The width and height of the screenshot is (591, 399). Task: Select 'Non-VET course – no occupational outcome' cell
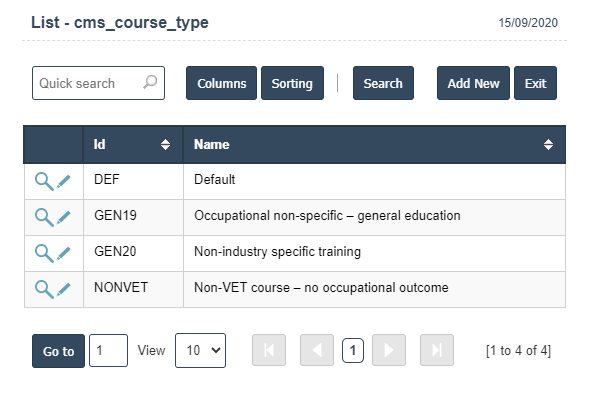point(375,289)
